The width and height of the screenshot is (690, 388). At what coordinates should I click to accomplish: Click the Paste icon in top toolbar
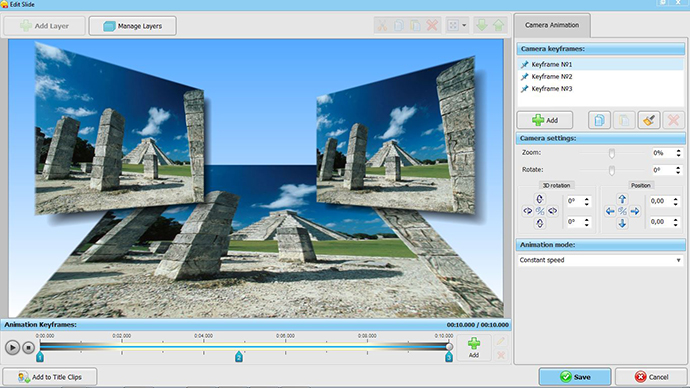tap(415, 26)
